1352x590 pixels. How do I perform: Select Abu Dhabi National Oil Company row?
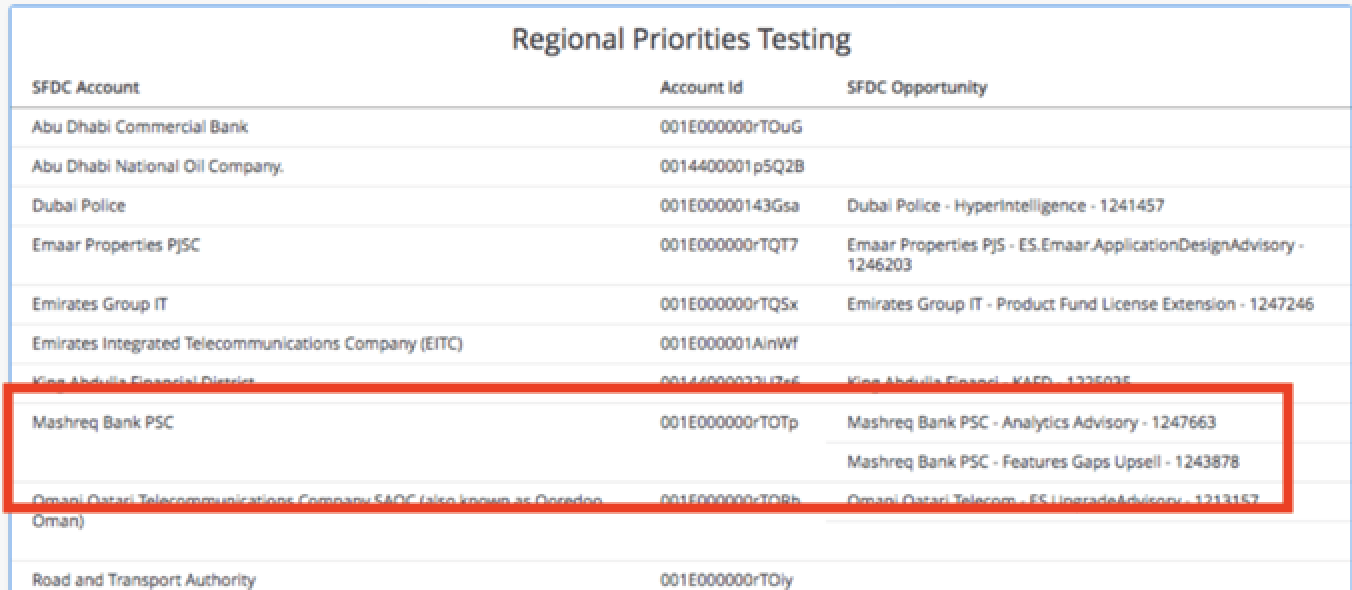(158, 166)
